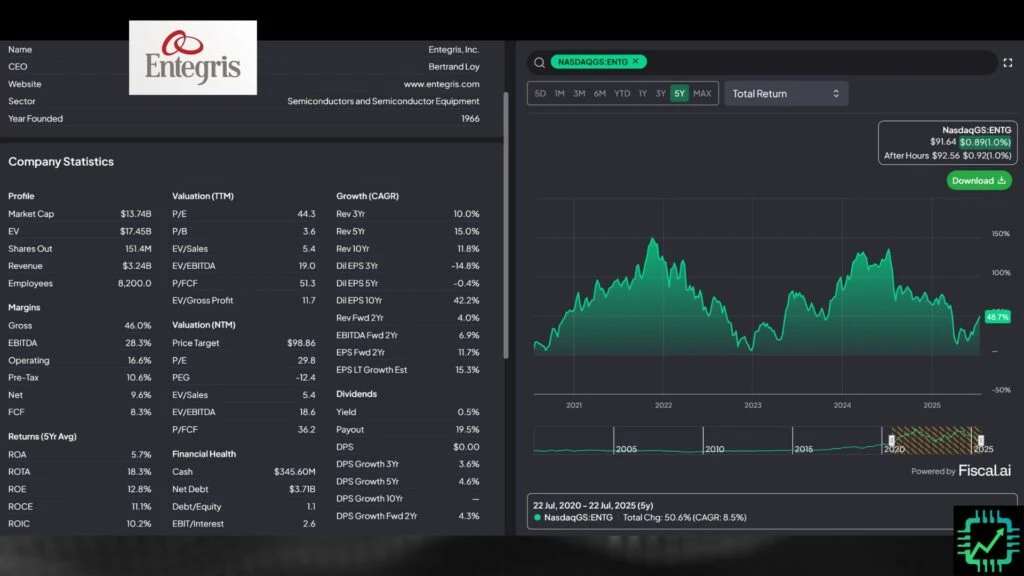Select the MAX time range
The image size is (1024, 576).
(x=702, y=93)
